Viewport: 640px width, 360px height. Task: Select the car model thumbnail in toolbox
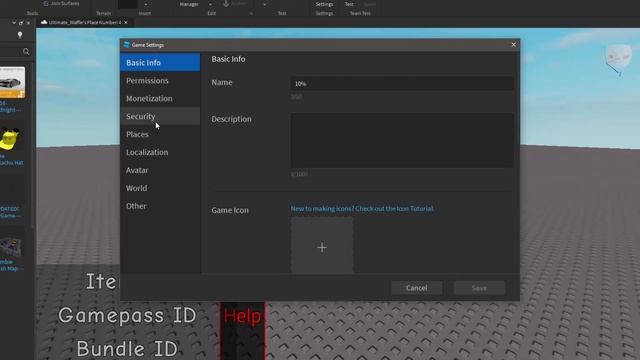[x=12, y=82]
